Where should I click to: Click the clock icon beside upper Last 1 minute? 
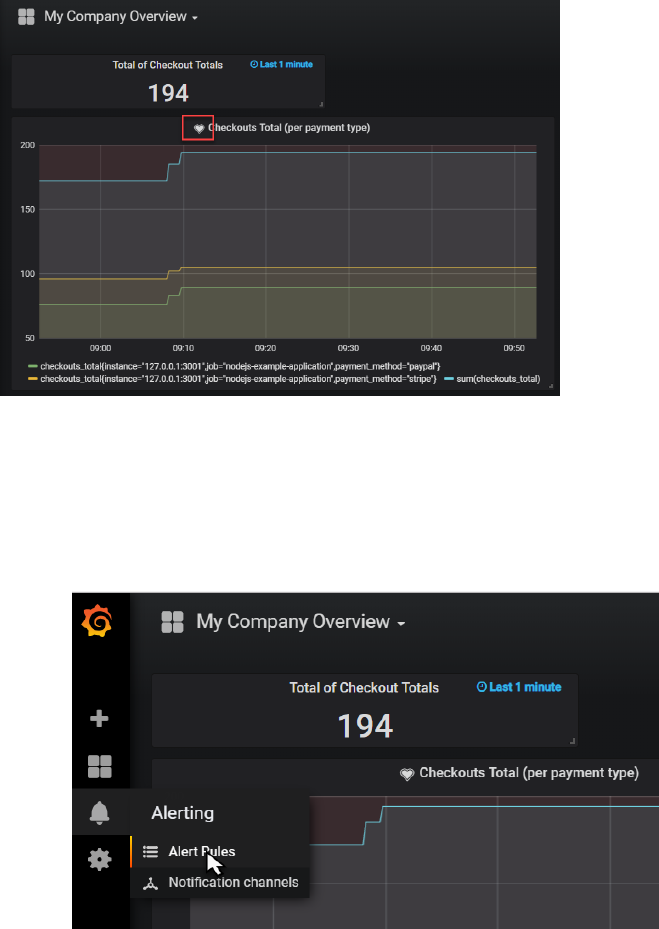click(254, 64)
